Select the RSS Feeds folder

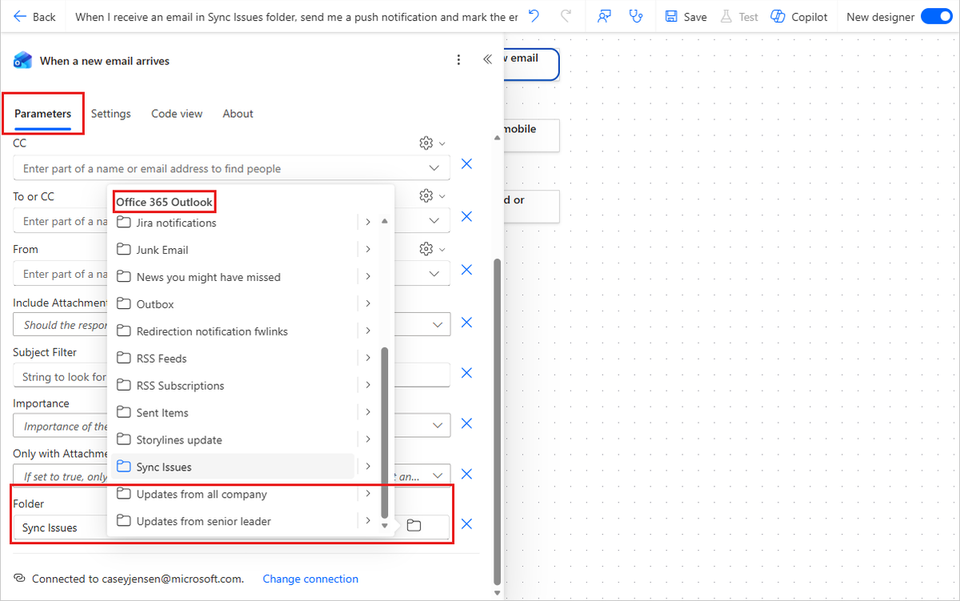click(x=235, y=359)
